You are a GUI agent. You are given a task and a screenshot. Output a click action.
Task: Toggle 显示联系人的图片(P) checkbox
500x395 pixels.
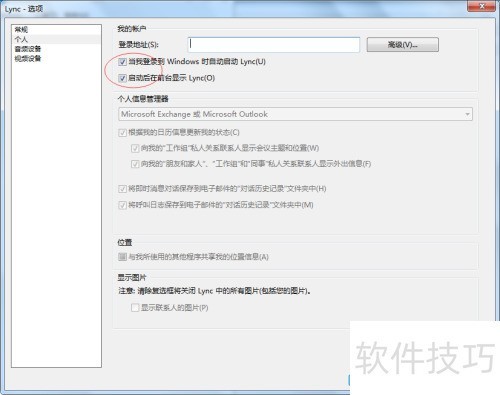point(135,308)
